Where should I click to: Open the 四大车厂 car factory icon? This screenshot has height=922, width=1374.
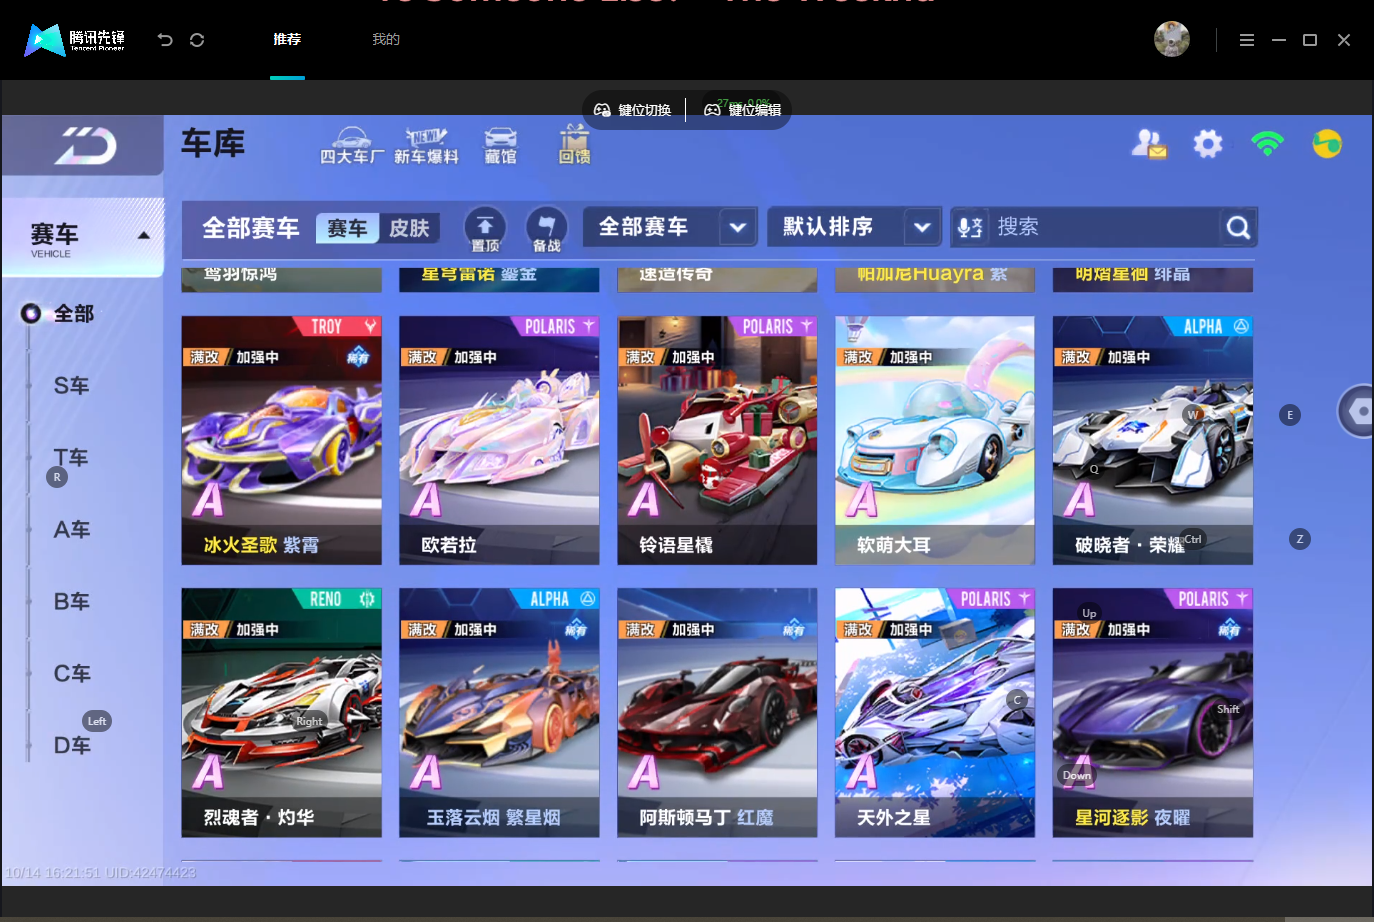[x=352, y=145]
